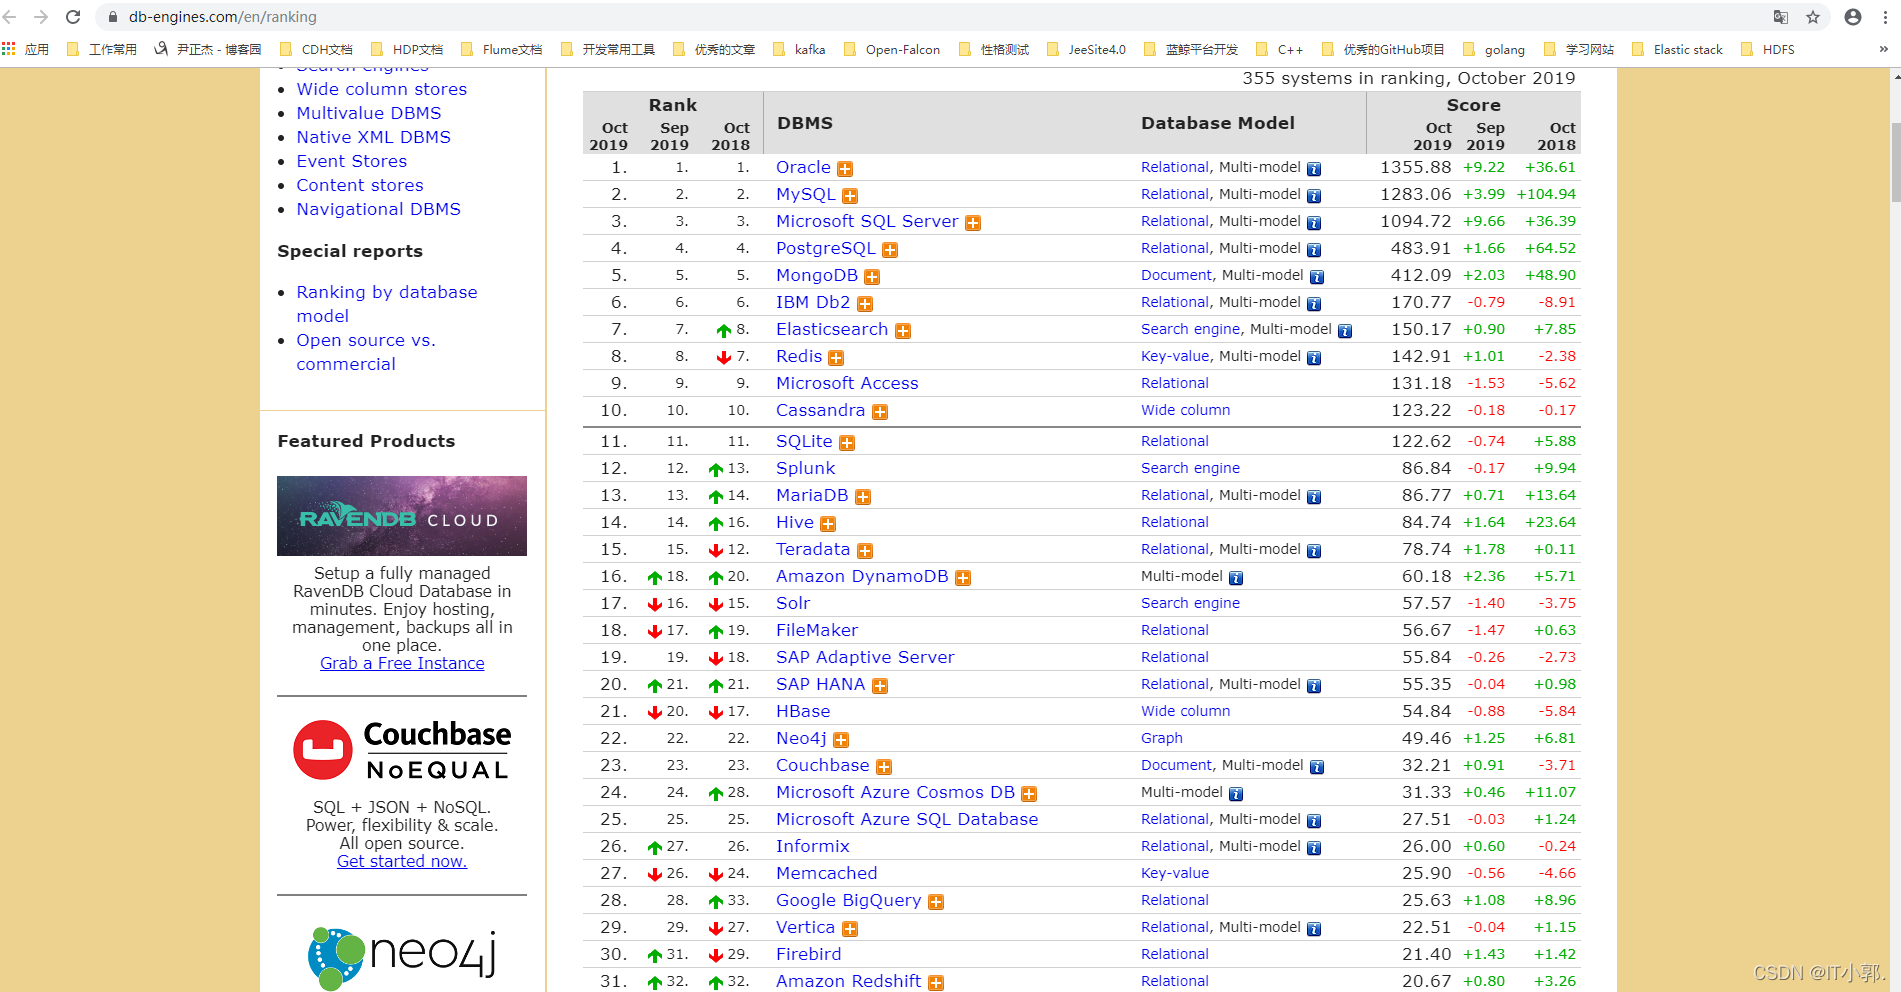This screenshot has height=992, width=1901.
Task: Open the C++ bookmark folder
Action: (1279, 49)
